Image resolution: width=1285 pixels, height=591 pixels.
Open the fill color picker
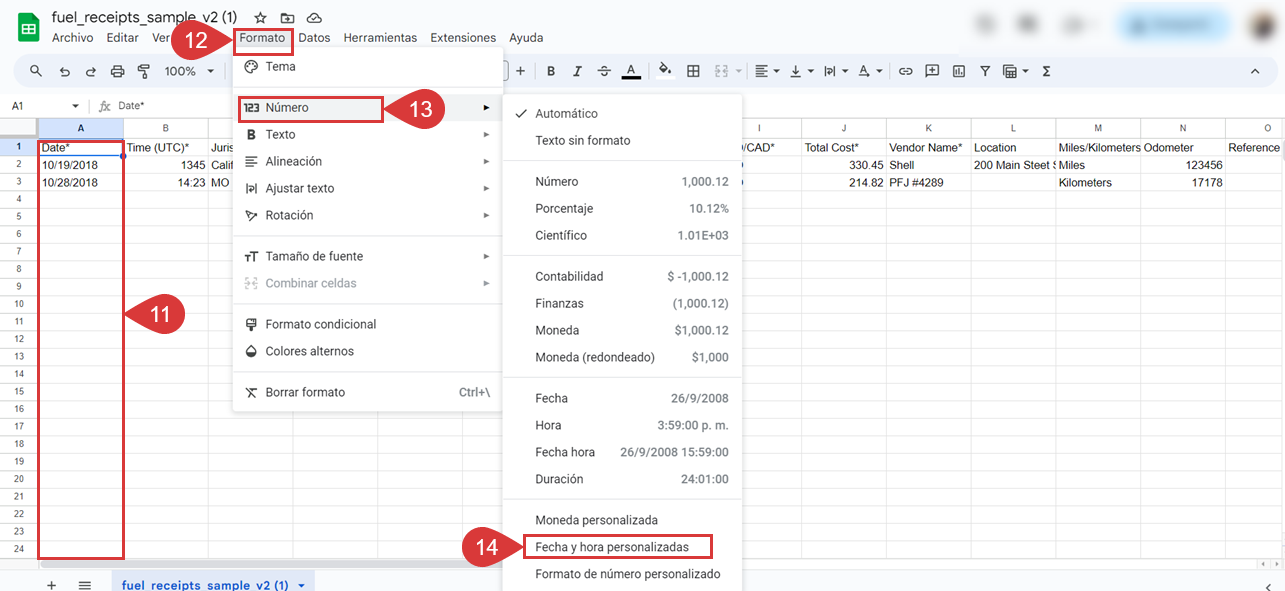tap(666, 71)
